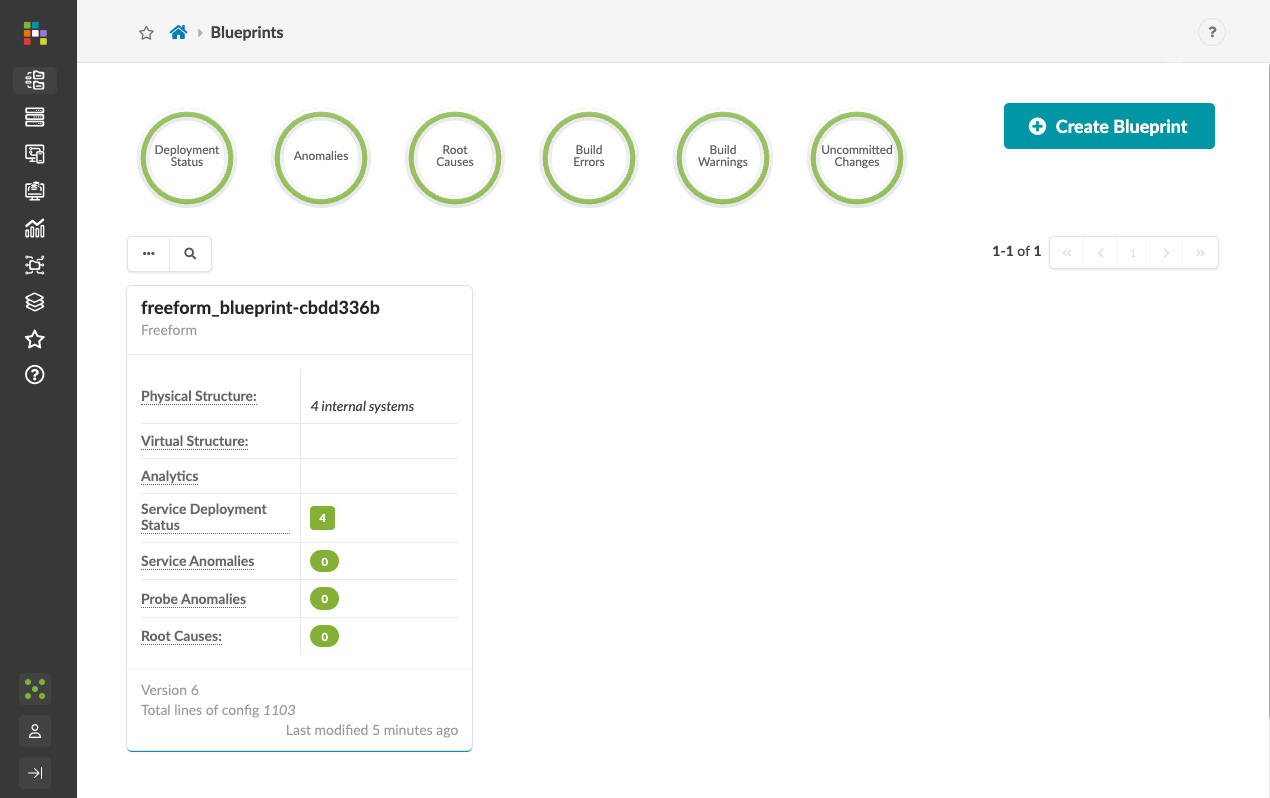The image size is (1270, 798).
Task: Toggle the favorite star next to breadcrumbs
Action: [146, 32]
